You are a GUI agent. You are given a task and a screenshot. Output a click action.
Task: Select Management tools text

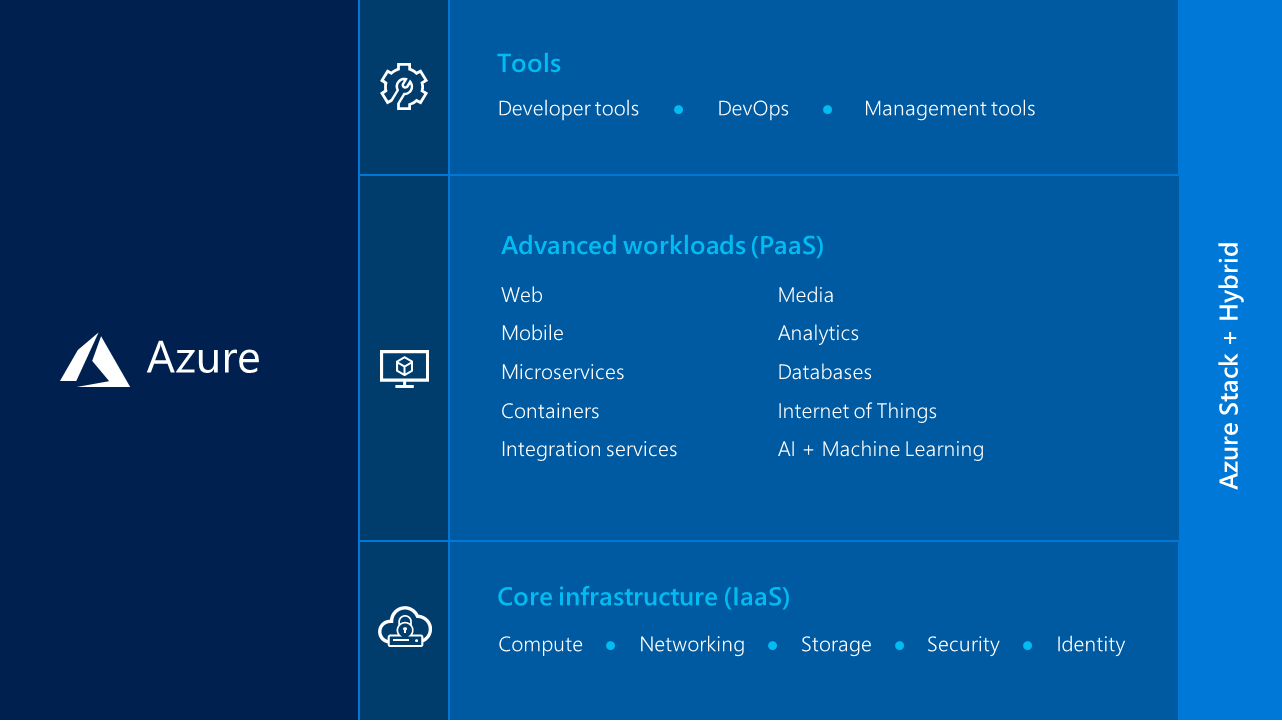click(x=949, y=108)
